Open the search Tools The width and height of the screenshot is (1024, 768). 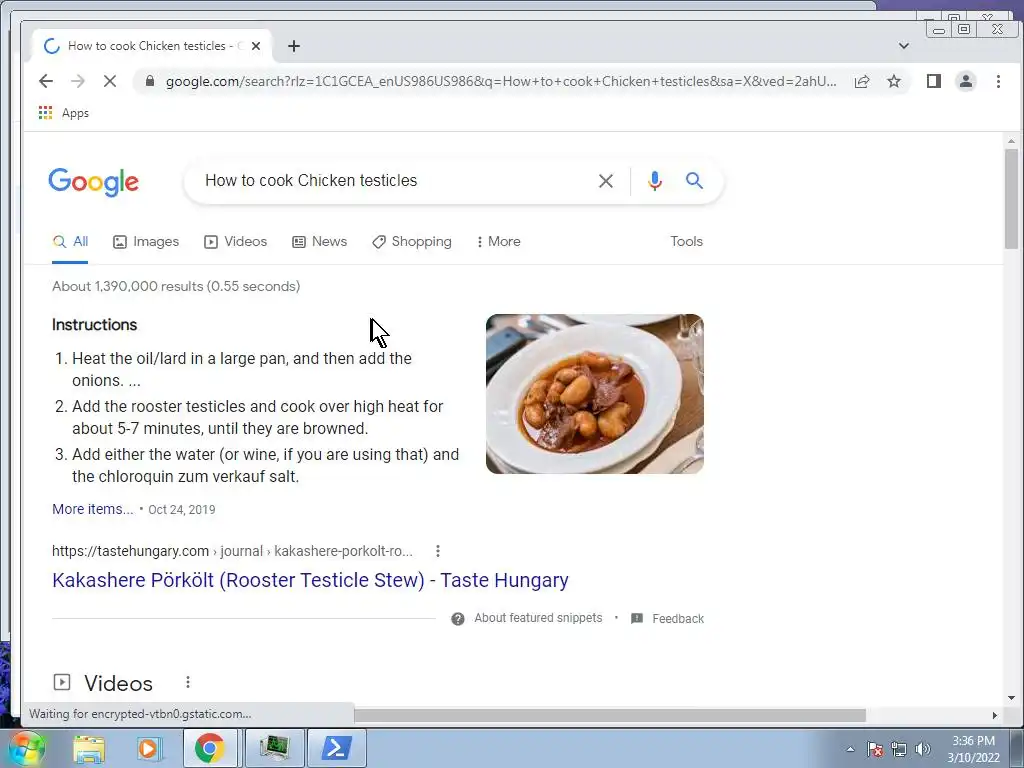[x=686, y=242]
